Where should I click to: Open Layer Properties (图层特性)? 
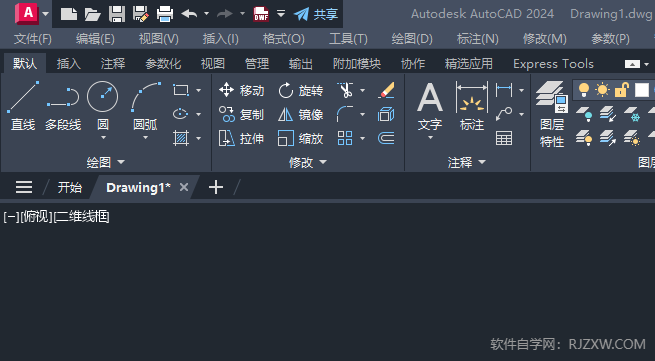[x=552, y=114]
